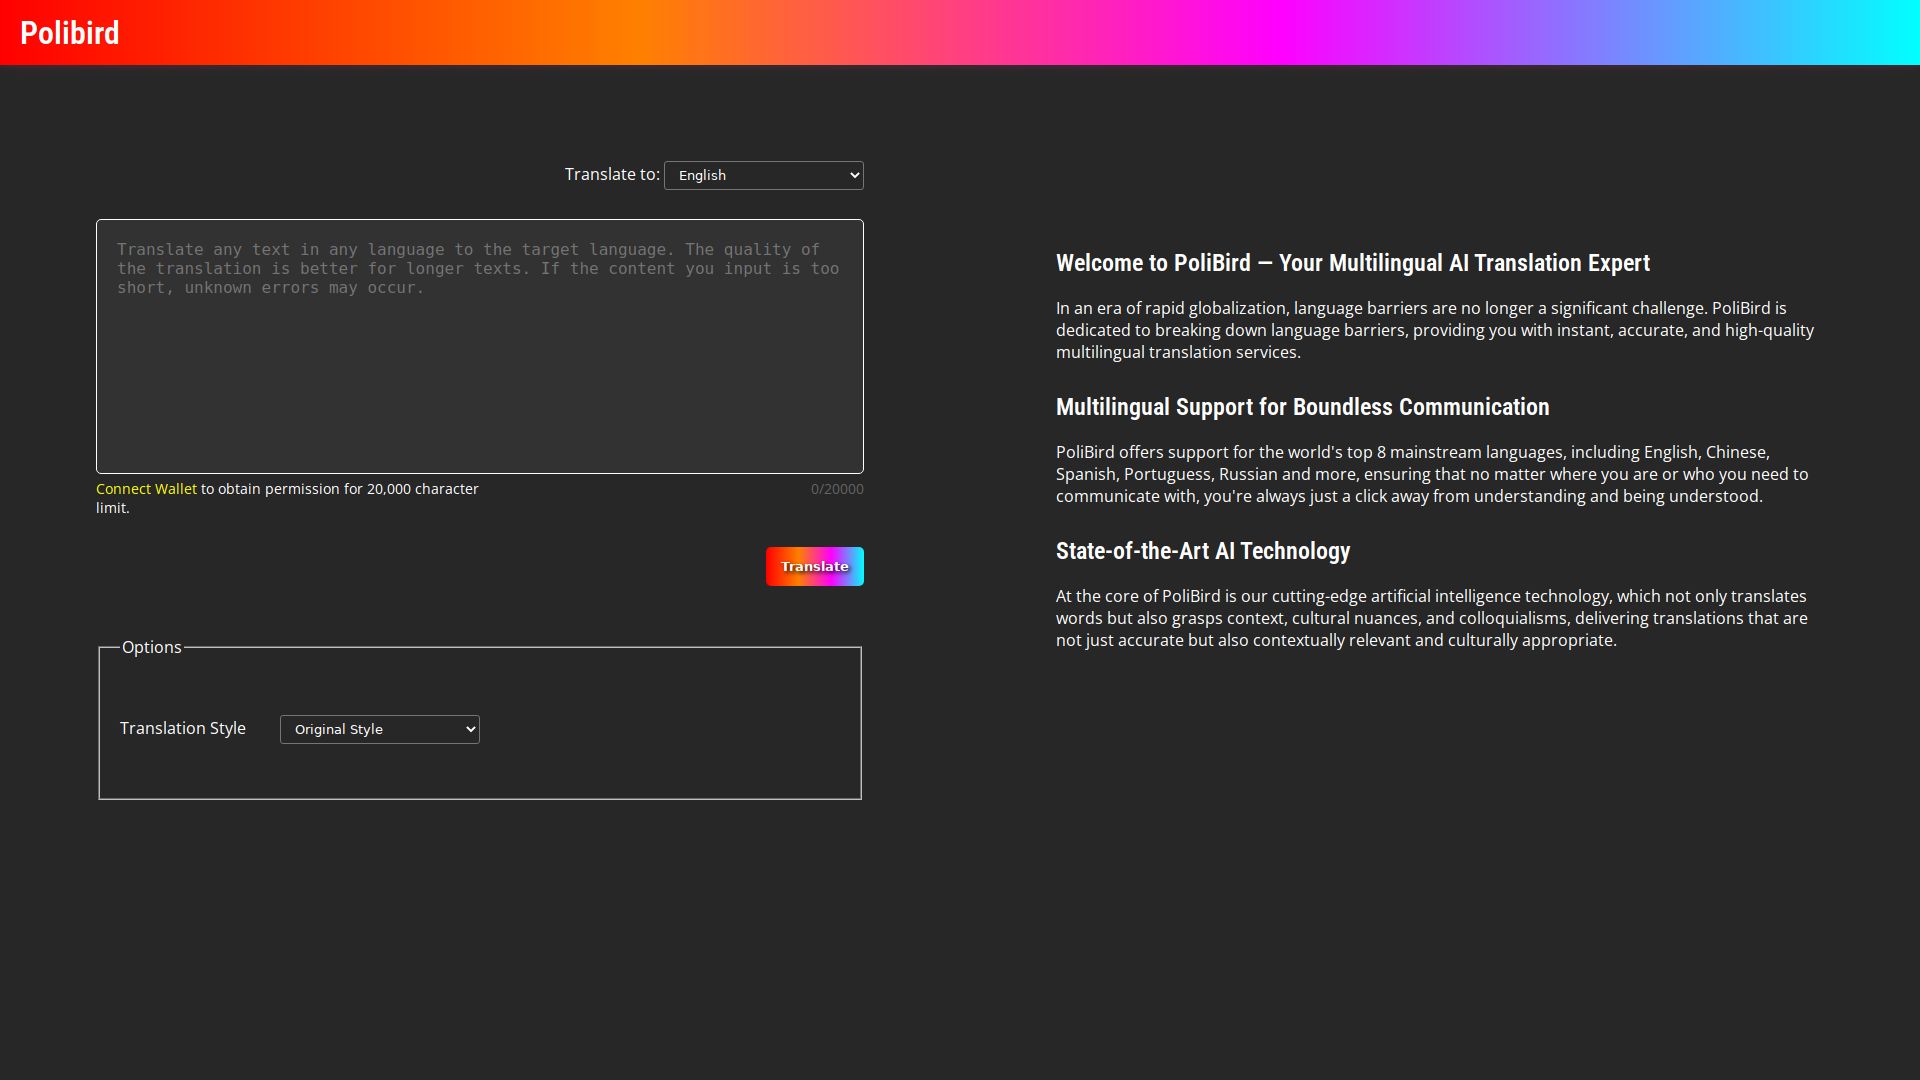Image resolution: width=1920 pixels, height=1080 pixels.
Task: Click the paragraph about top 8 languages
Action: (x=1431, y=474)
